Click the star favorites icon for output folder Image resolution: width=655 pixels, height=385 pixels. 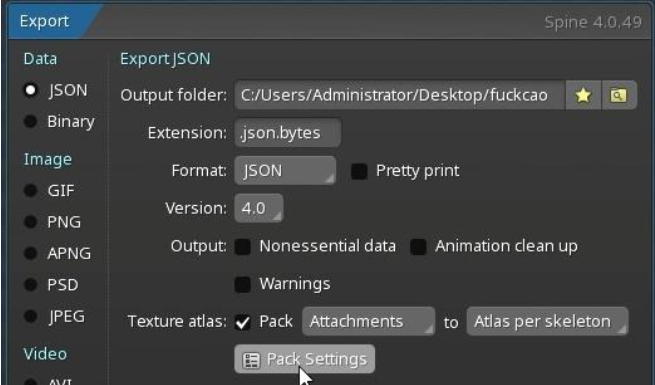point(583,95)
